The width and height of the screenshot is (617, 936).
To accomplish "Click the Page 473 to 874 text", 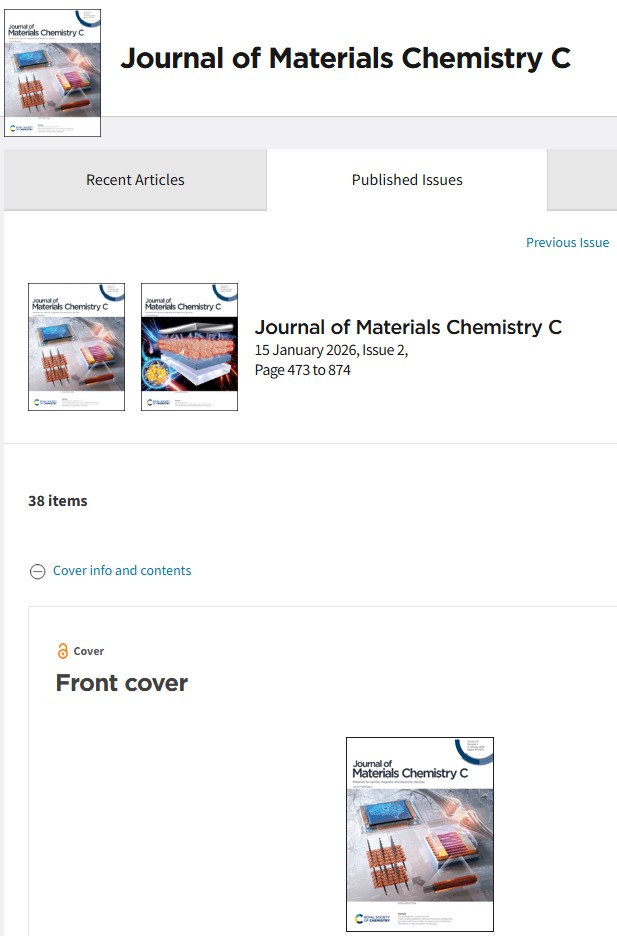I will (302, 370).
